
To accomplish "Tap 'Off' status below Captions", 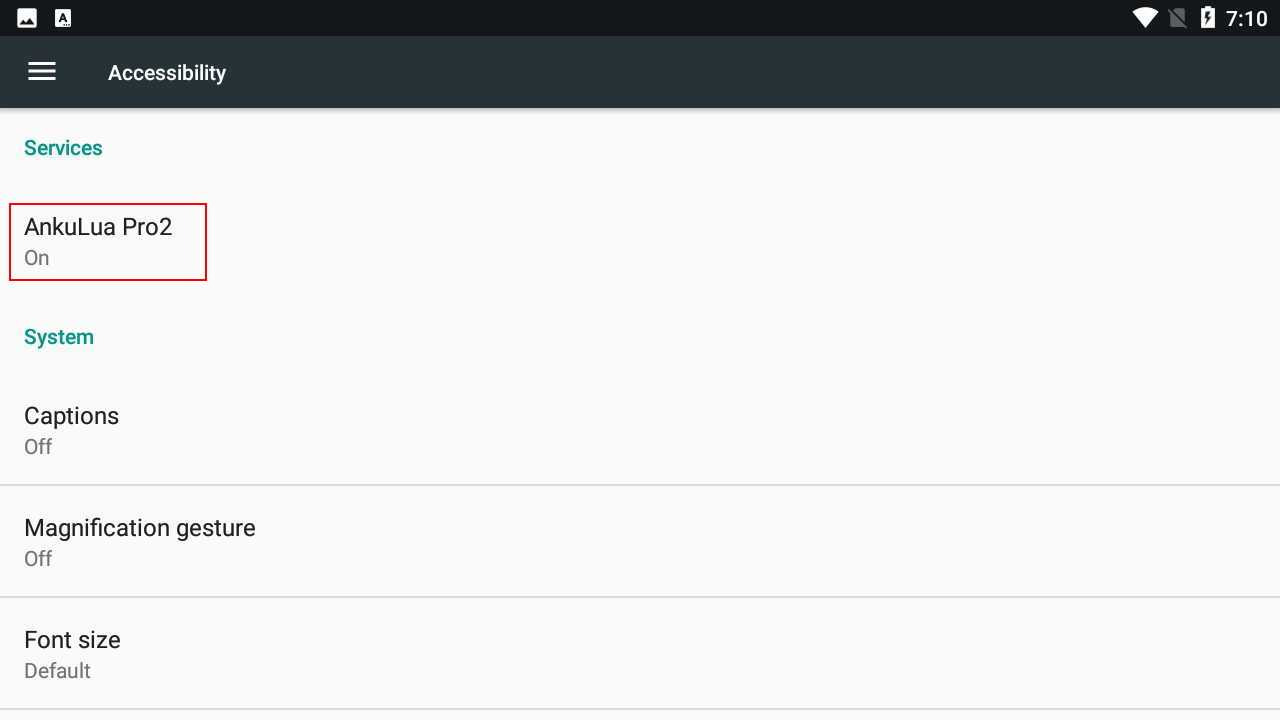I will point(38,447).
